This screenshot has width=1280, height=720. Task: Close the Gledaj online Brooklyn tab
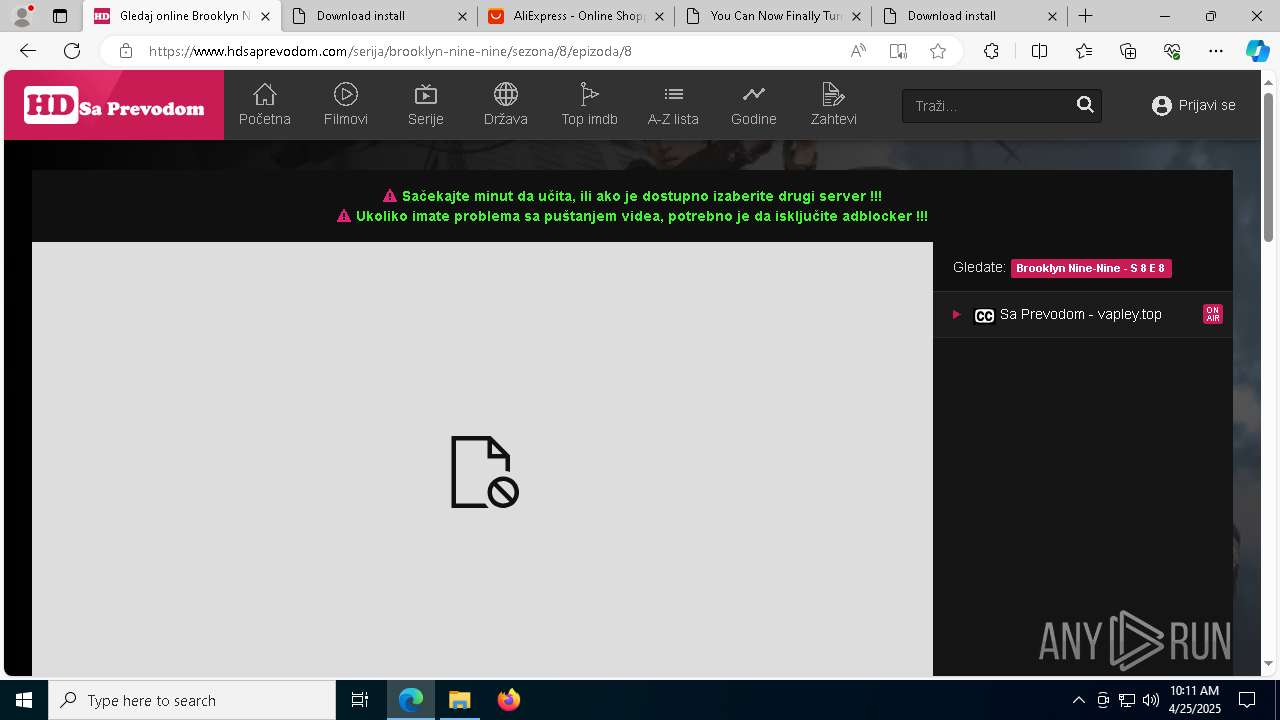click(265, 16)
